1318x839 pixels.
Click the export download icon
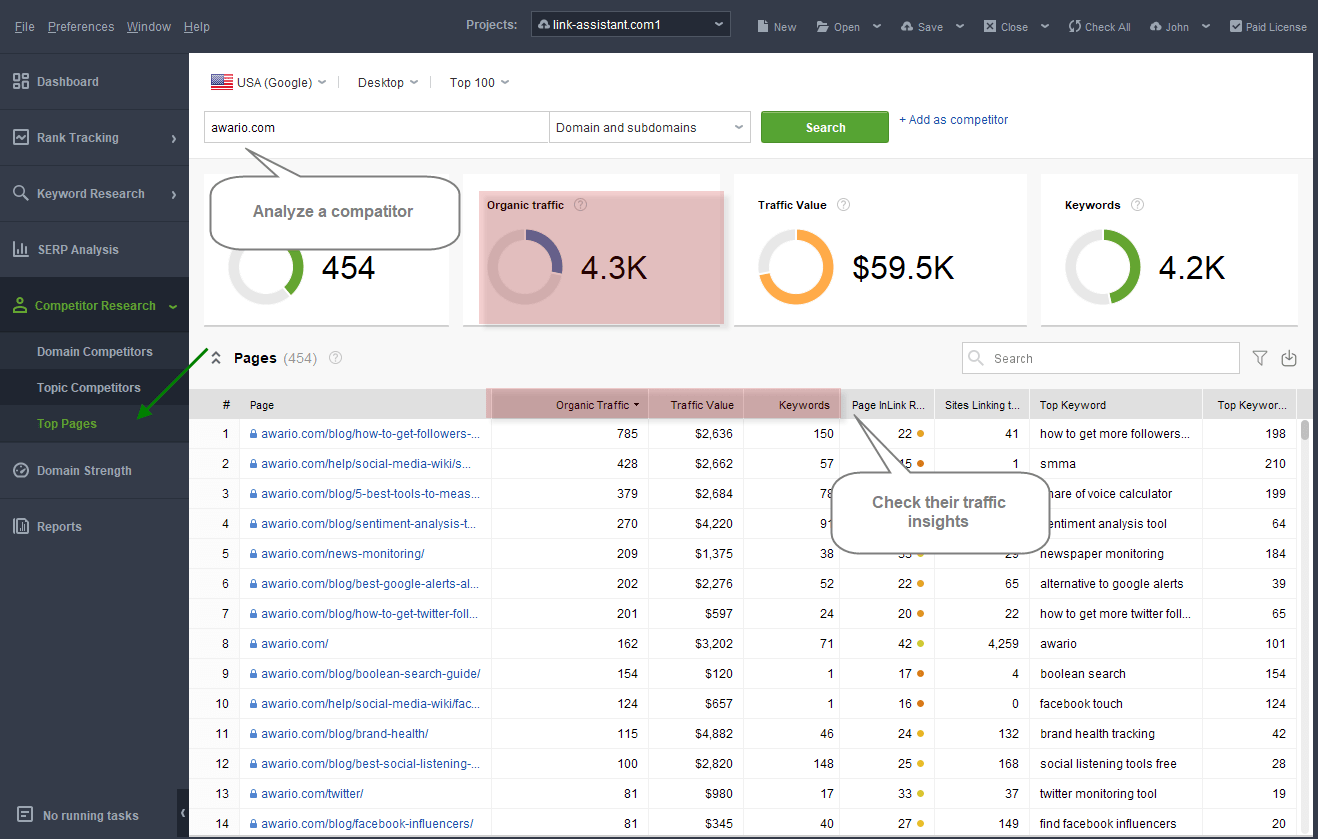(x=1289, y=358)
